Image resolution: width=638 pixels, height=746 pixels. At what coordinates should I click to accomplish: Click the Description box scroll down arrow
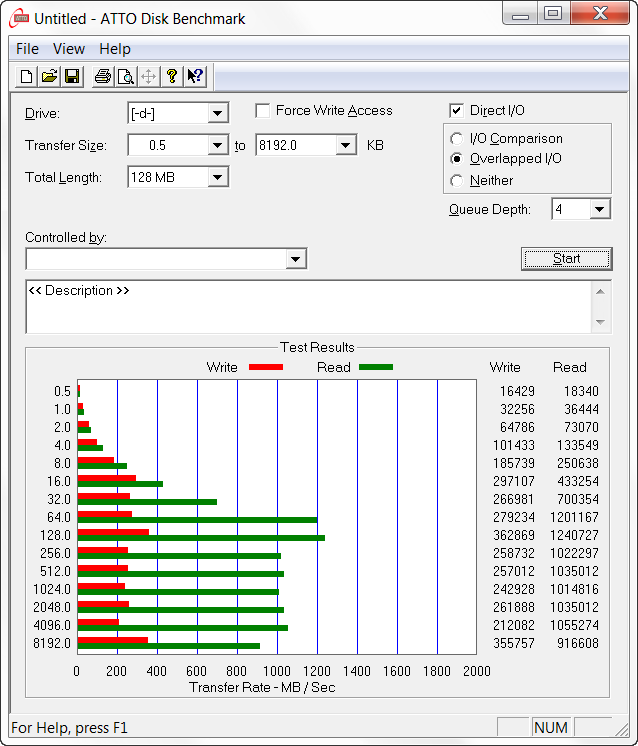[x=600, y=322]
